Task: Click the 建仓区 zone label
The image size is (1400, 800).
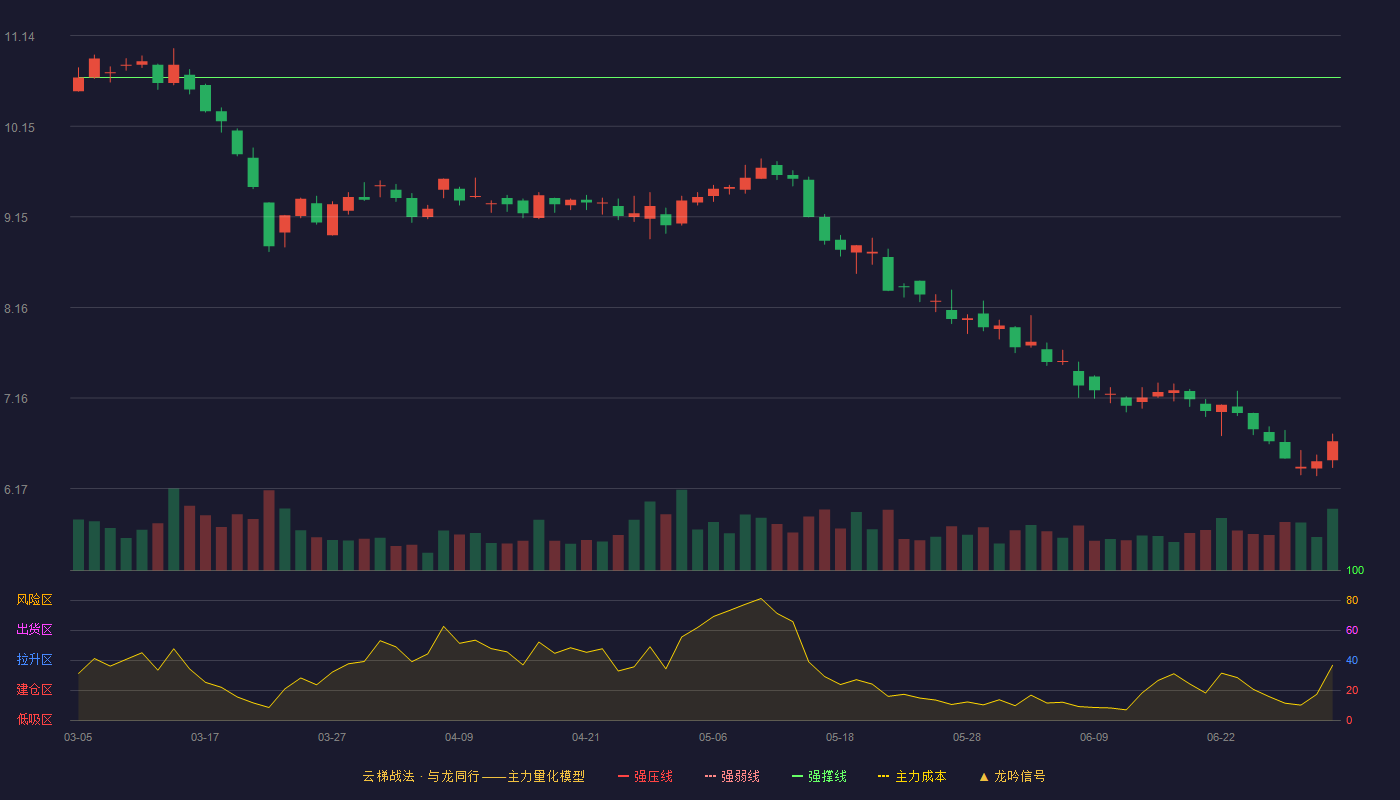Action: (x=35, y=690)
